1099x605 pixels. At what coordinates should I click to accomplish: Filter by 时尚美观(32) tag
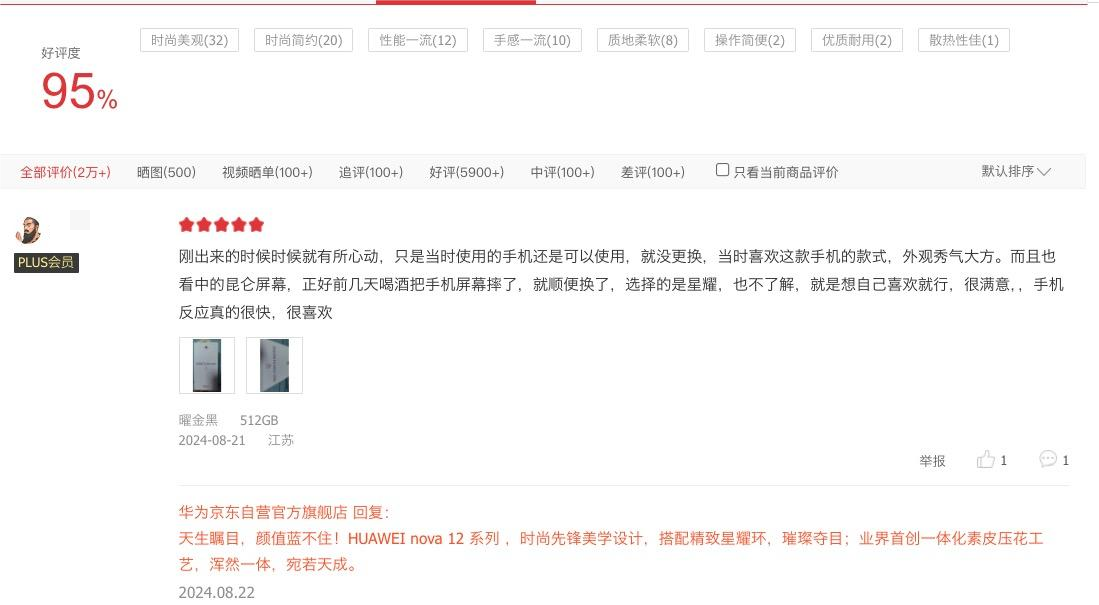click(189, 40)
